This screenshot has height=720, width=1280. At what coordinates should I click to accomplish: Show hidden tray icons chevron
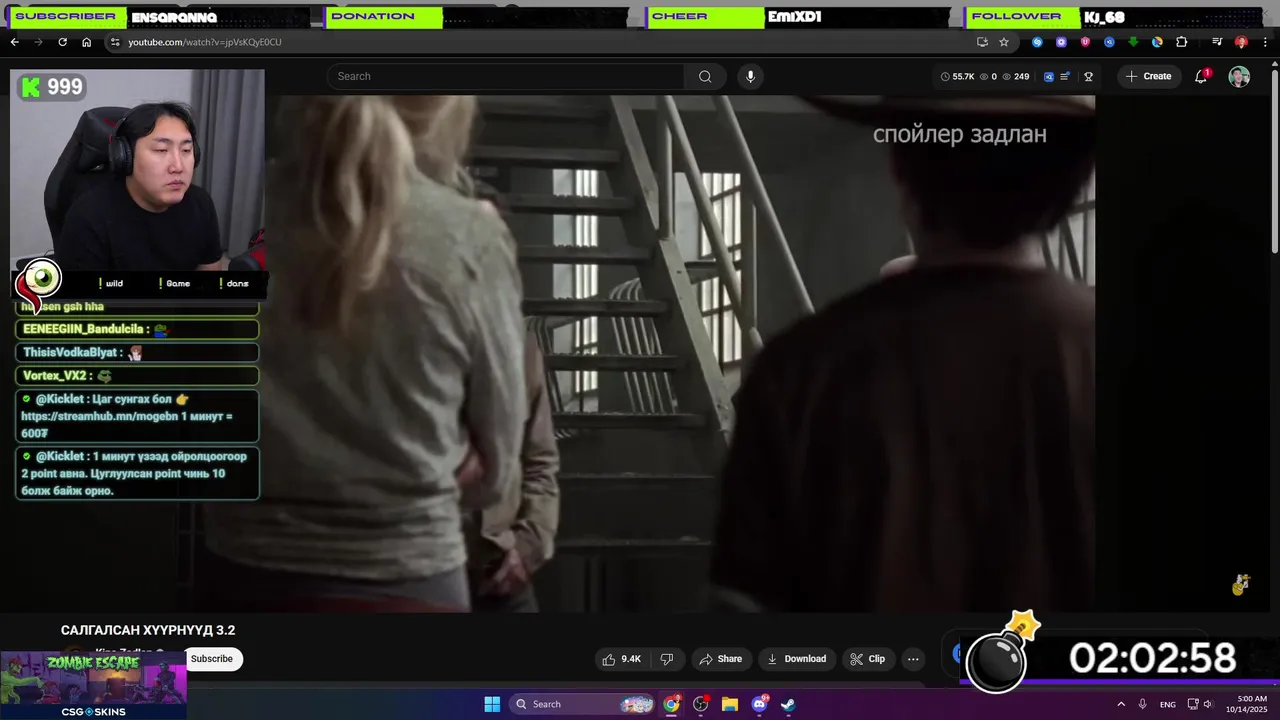(1121, 704)
